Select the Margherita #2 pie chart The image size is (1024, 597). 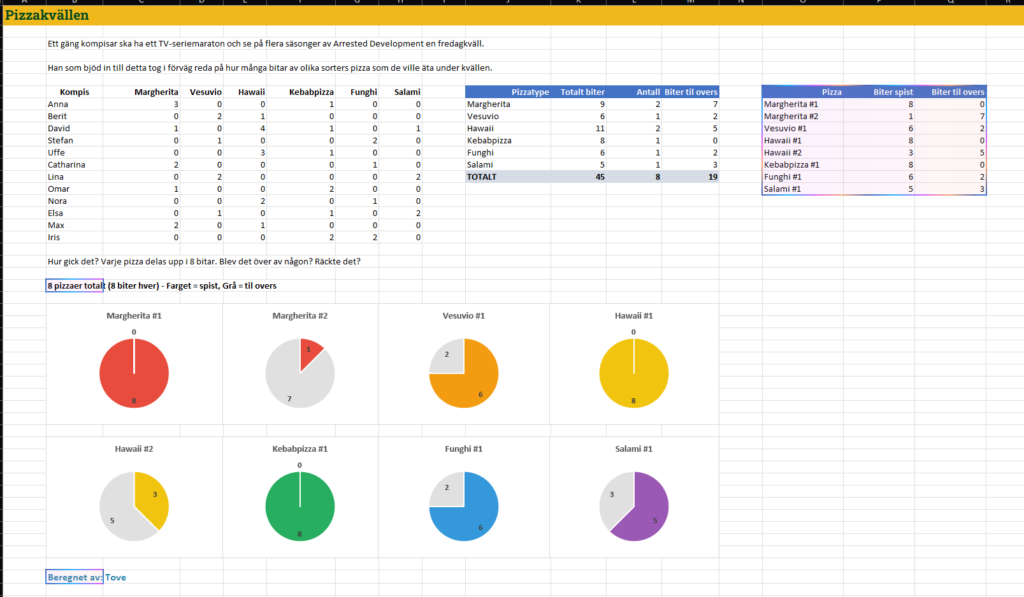300,373
